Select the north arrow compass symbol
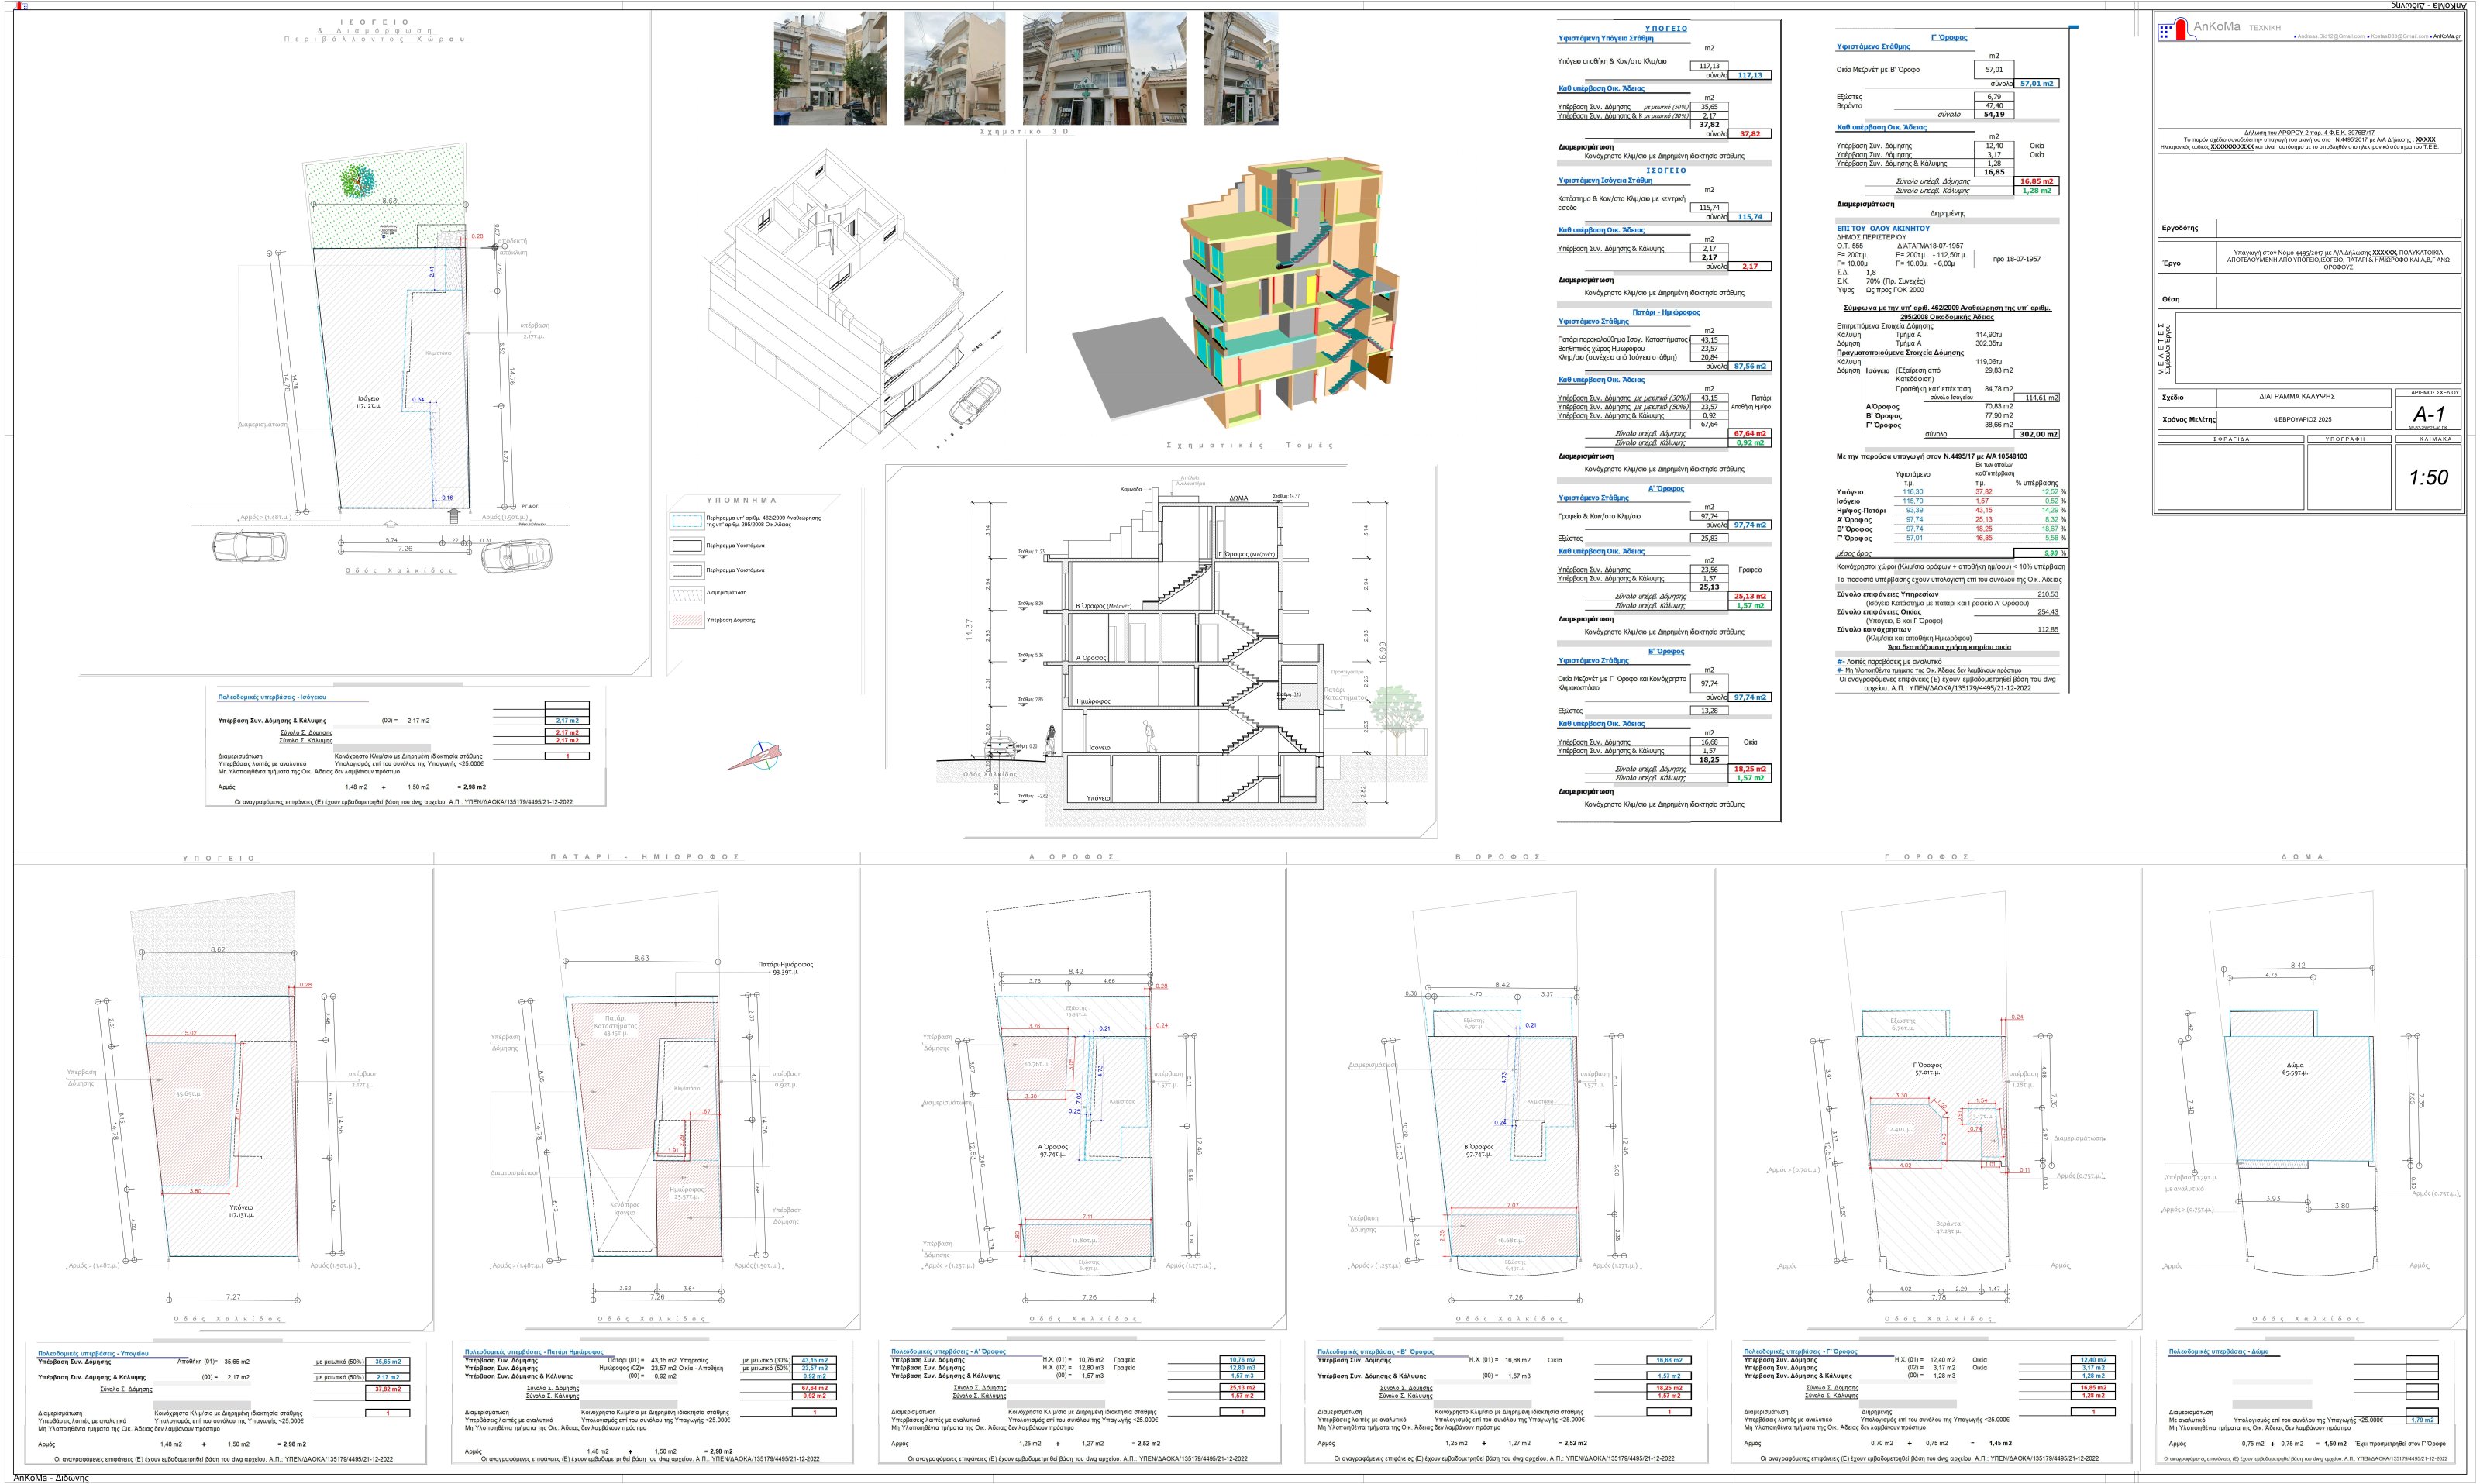The height and width of the screenshot is (1484, 2480). pos(756,756)
